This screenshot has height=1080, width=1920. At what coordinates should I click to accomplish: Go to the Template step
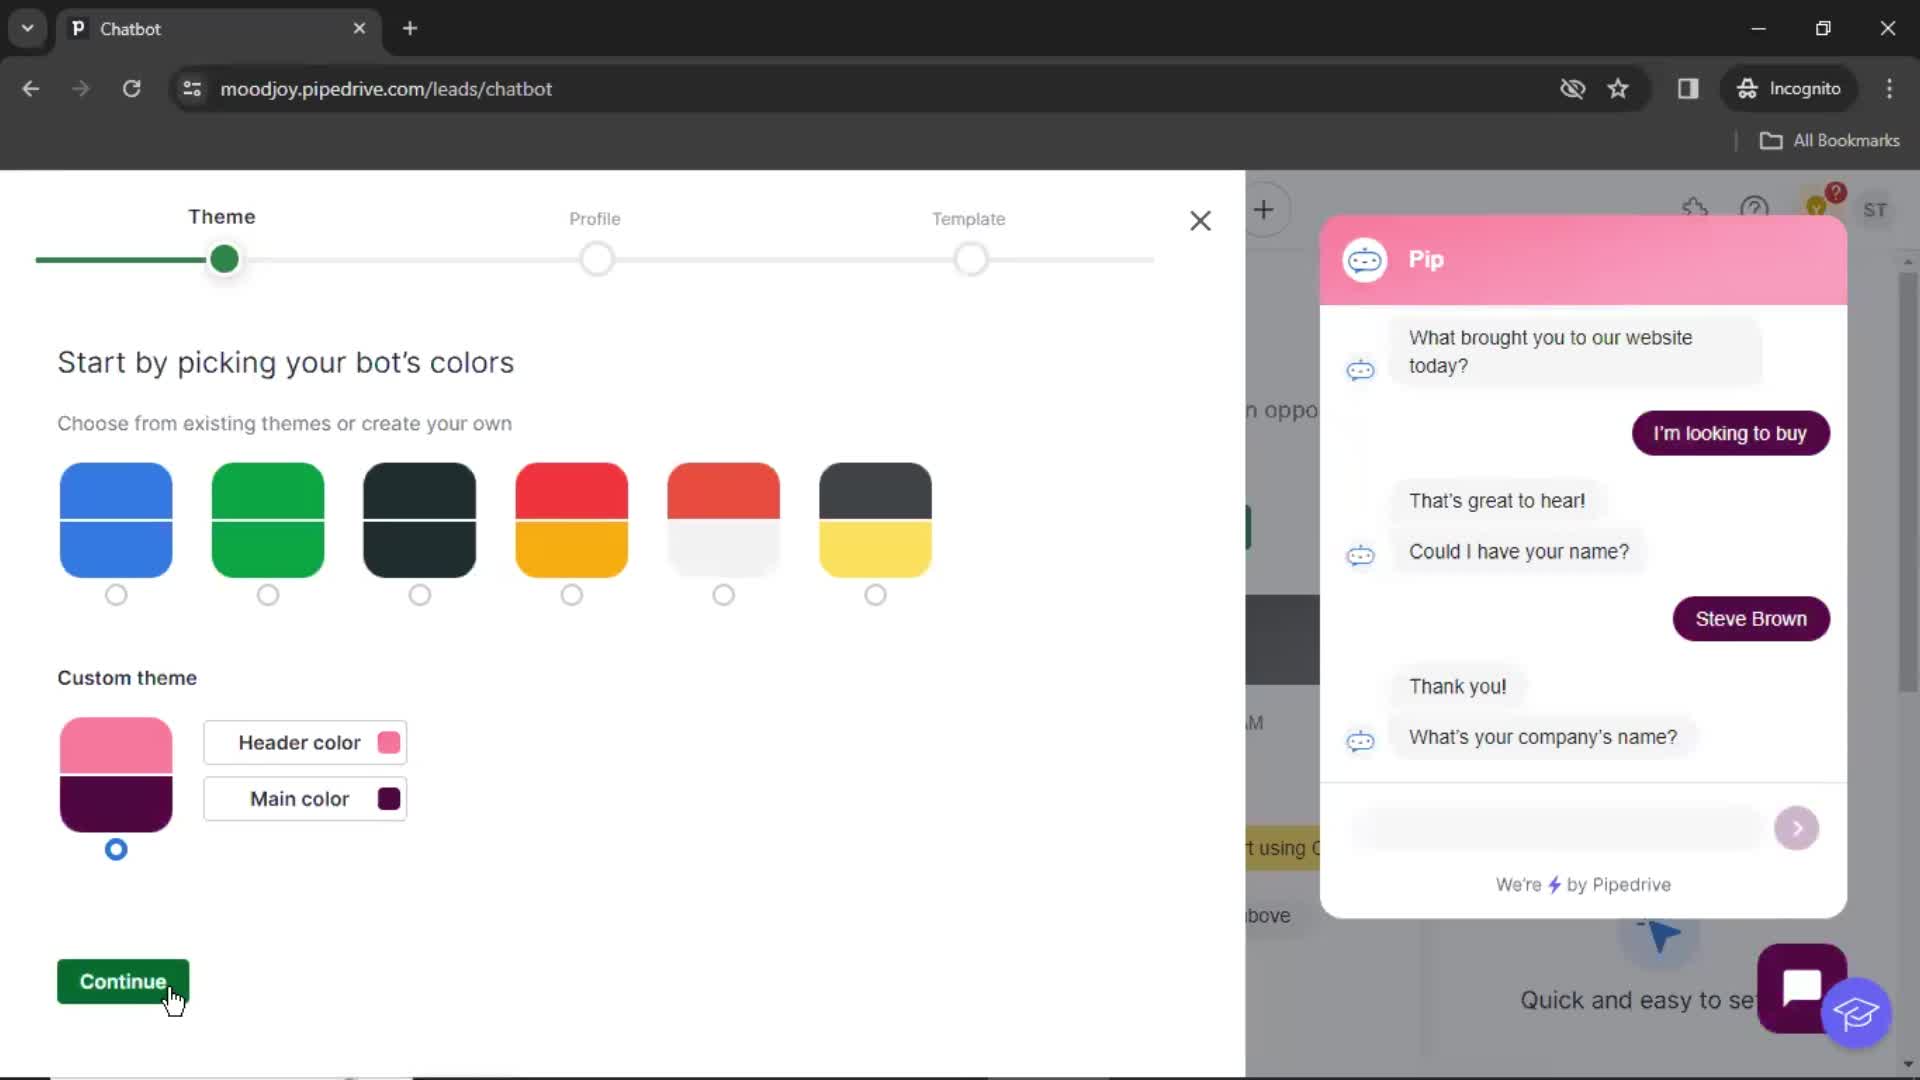click(969, 219)
